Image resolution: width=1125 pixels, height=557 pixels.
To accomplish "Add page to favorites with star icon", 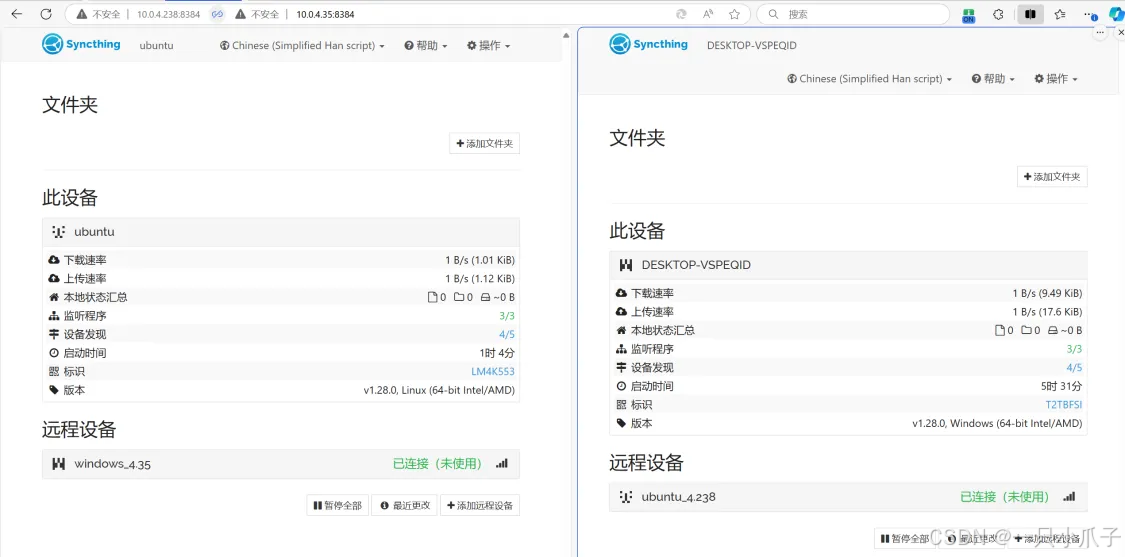I will (x=735, y=14).
